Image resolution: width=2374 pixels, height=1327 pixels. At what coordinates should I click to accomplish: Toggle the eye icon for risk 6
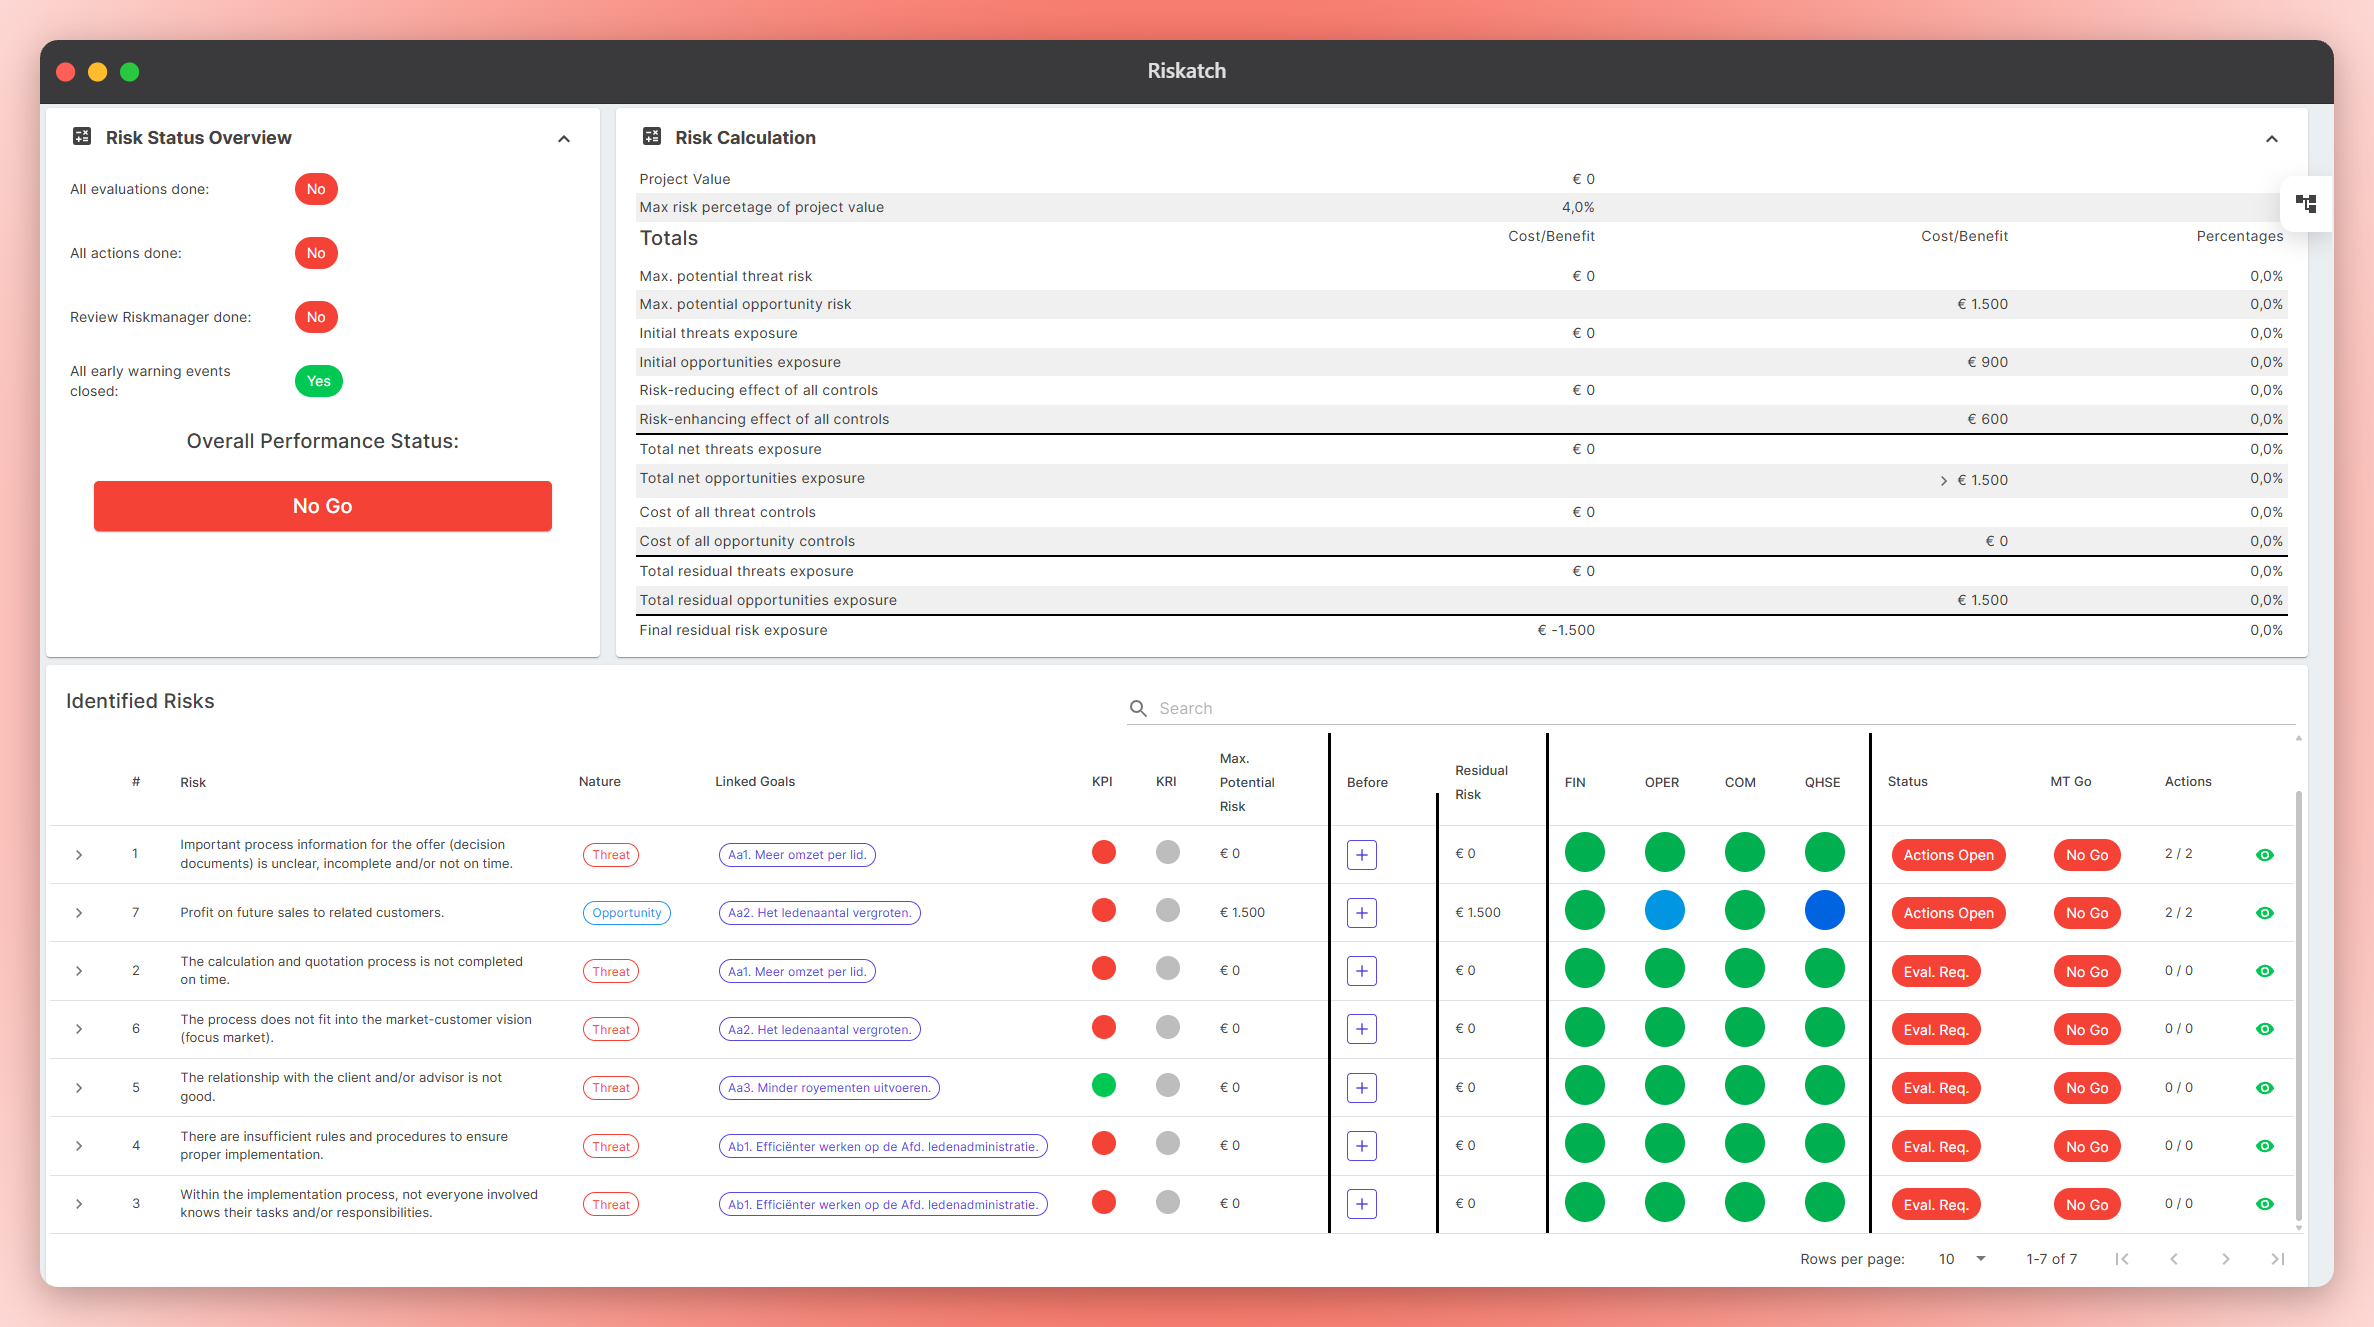pyautogui.click(x=2265, y=1029)
